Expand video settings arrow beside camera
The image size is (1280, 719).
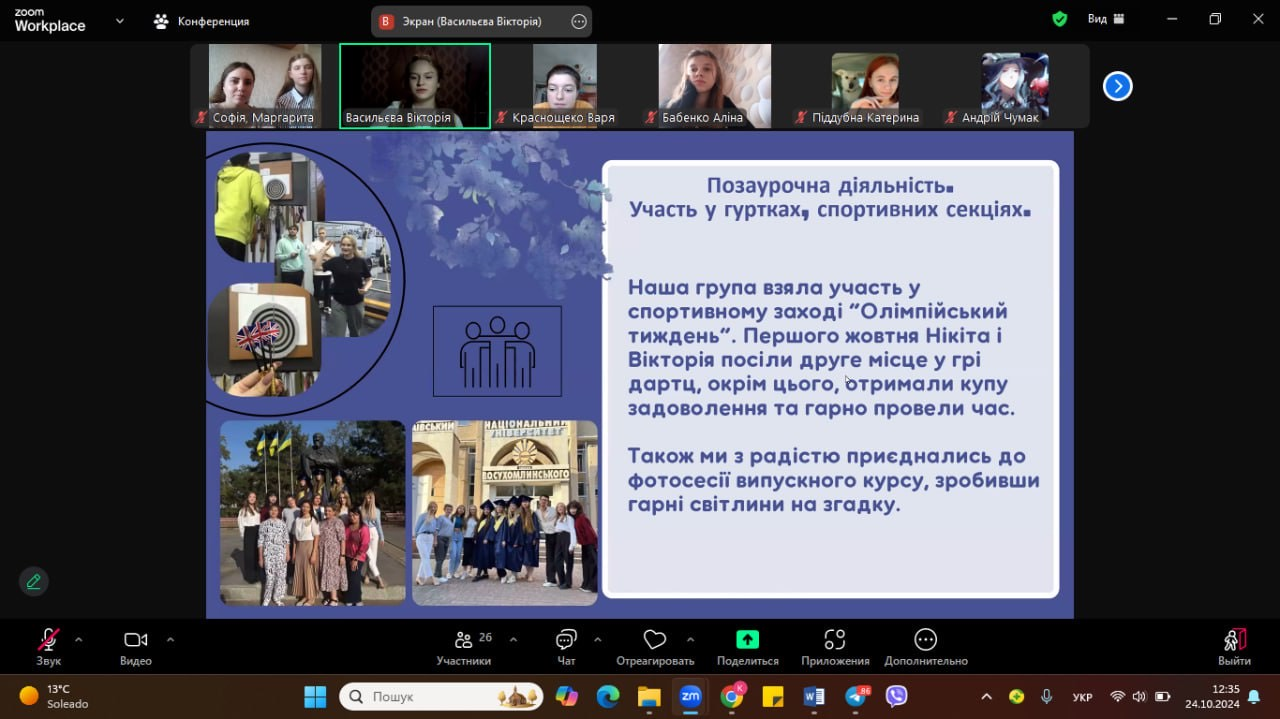tap(170, 639)
